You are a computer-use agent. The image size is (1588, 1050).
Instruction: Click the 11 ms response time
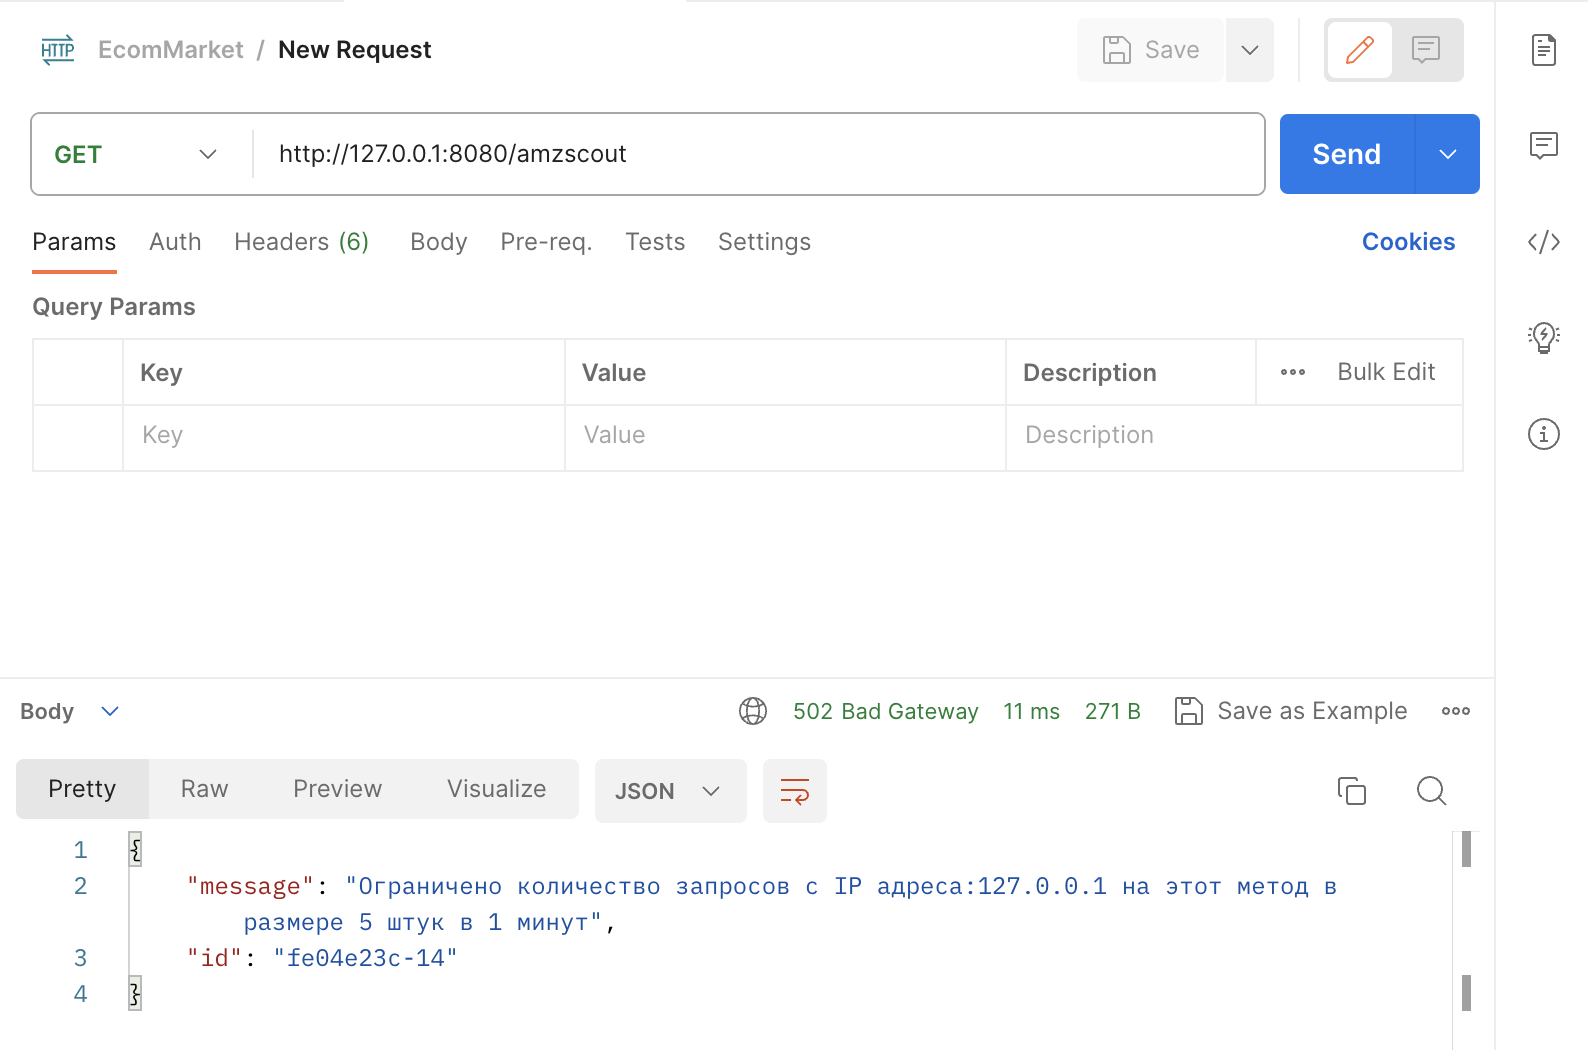click(x=1031, y=711)
